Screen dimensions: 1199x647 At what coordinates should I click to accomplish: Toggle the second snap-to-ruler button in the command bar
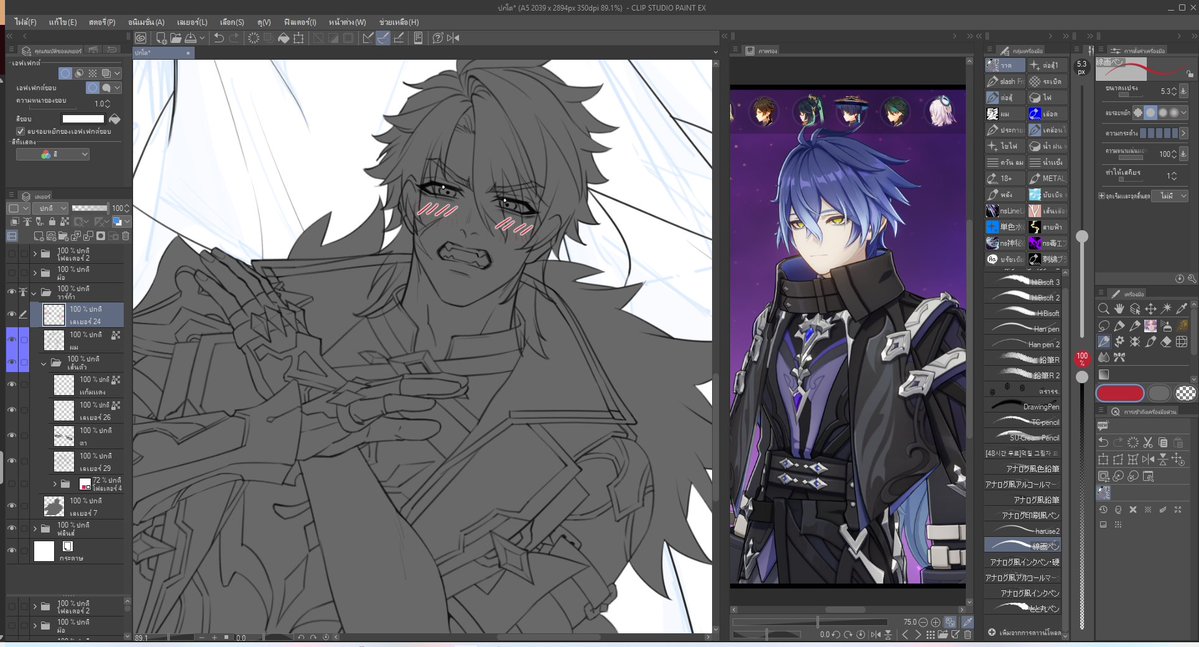pos(383,37)
